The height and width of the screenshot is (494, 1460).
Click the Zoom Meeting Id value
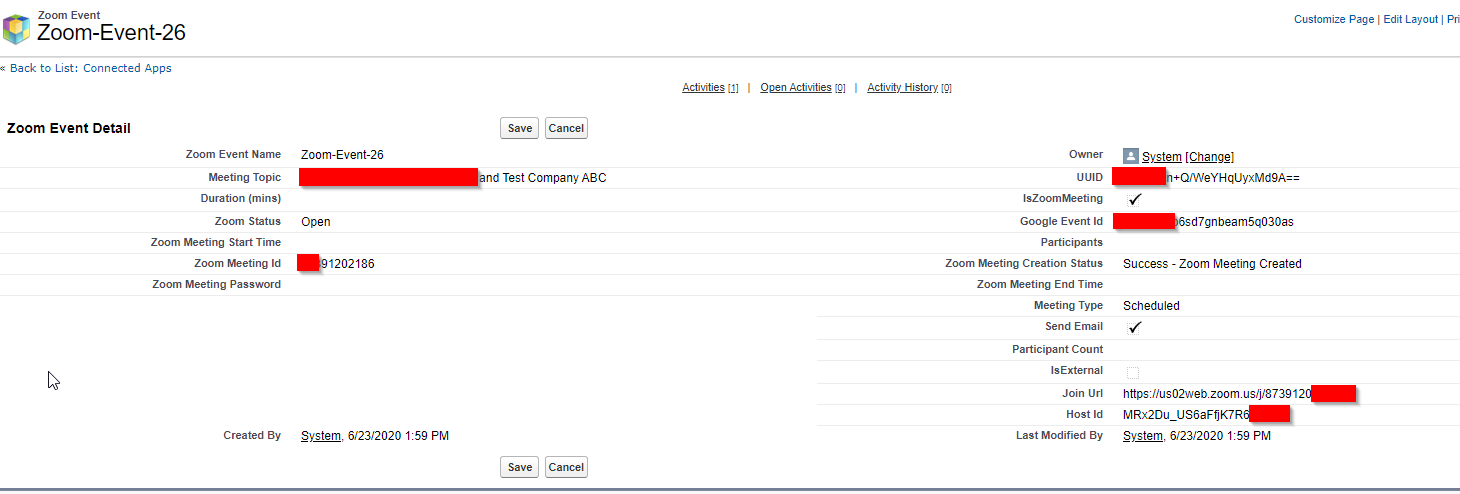click(336, 264)
